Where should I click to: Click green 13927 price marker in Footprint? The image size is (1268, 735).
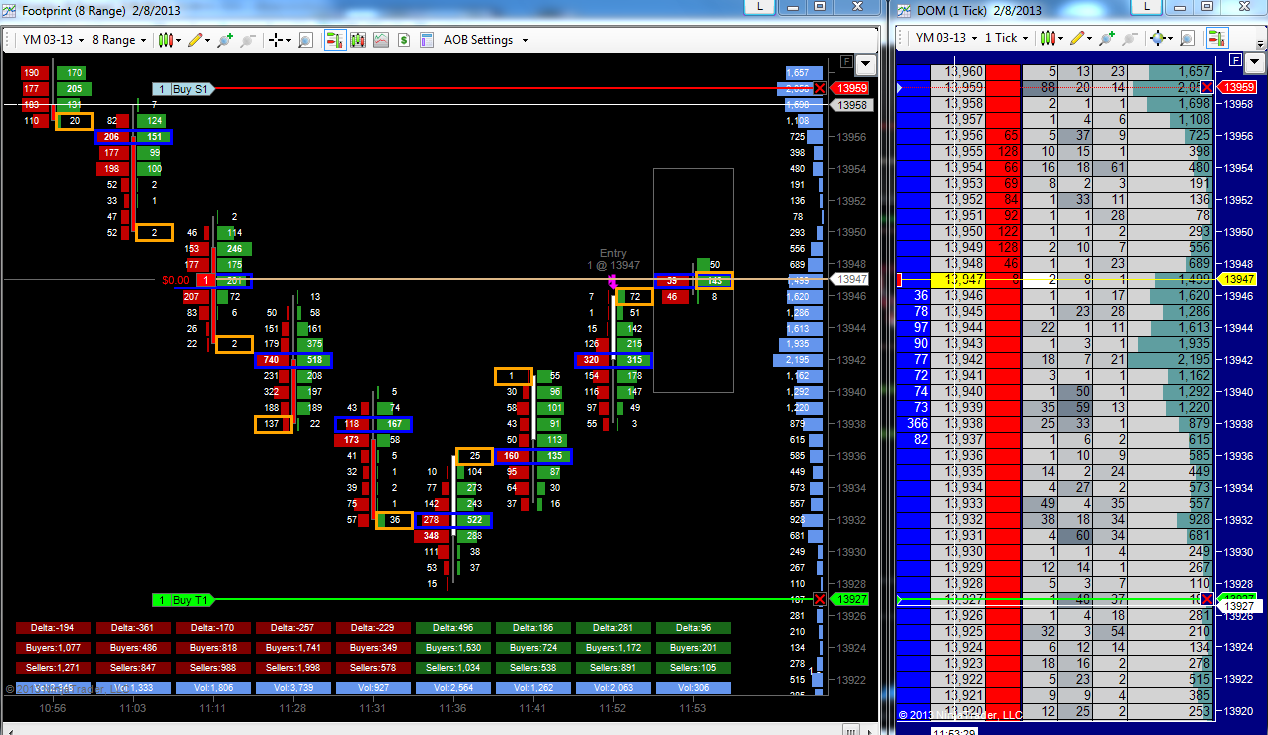pos(850,600)
